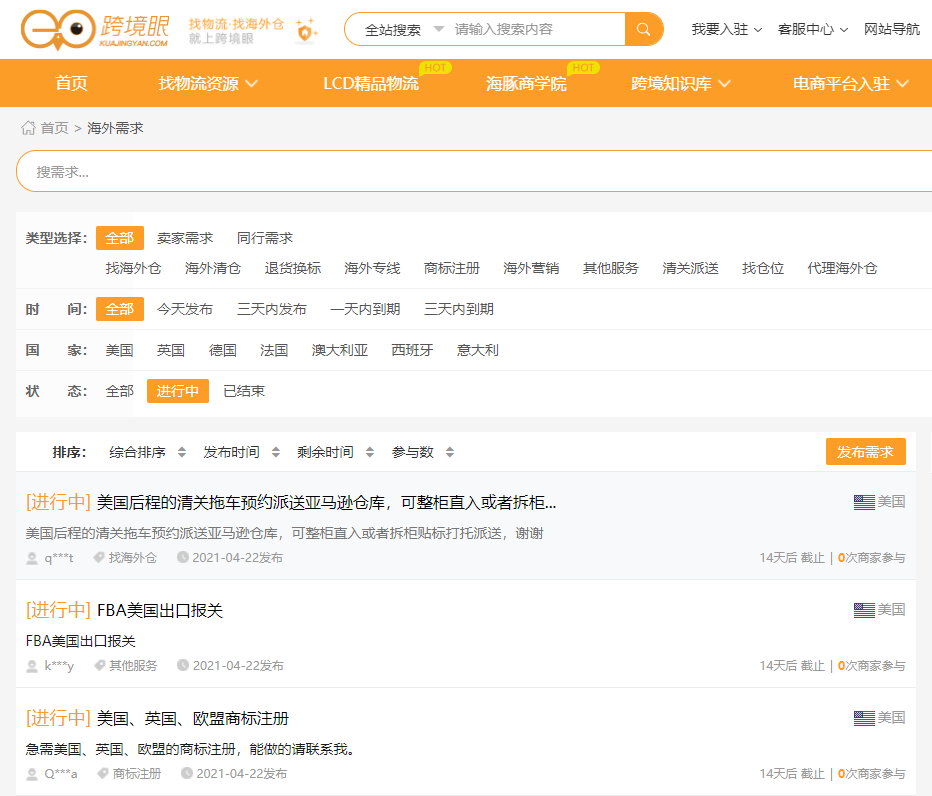Click the home icon in breadcrumb

coord(28,128)
